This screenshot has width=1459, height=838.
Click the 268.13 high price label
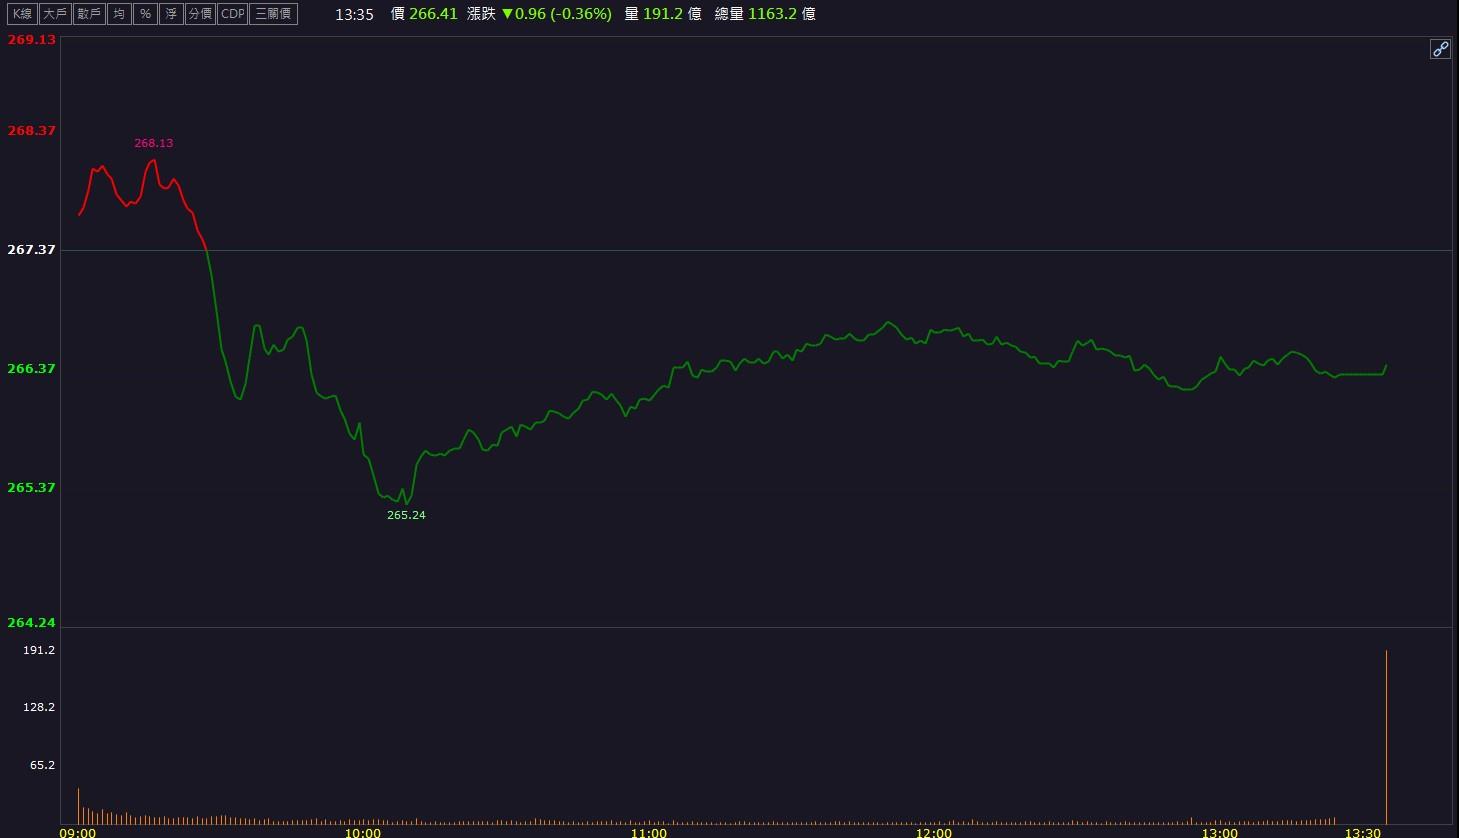154,143
